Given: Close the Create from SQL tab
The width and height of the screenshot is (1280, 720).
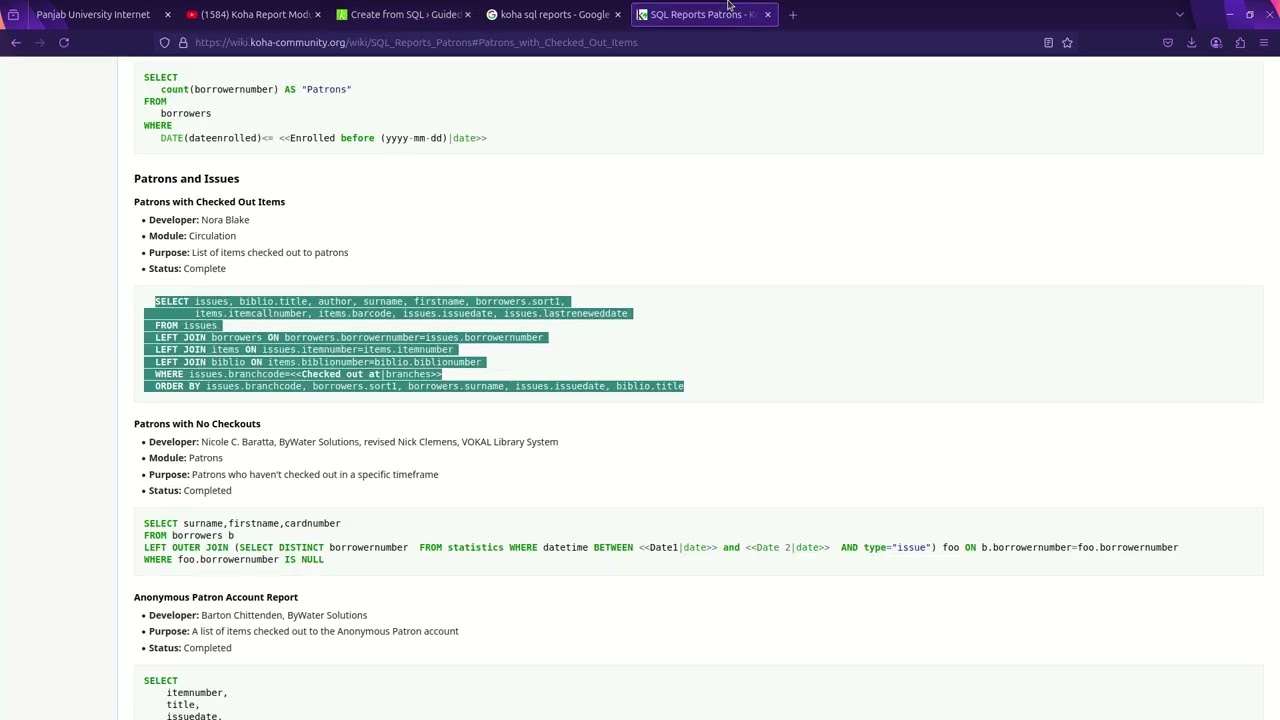Looking at the screenshot, I should click(467, 15).
